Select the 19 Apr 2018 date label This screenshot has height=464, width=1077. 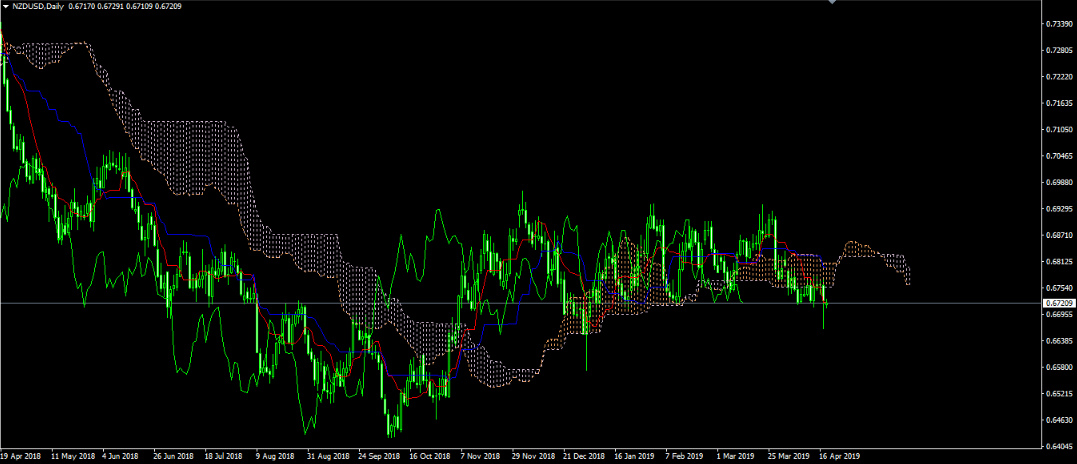[20, 455]
